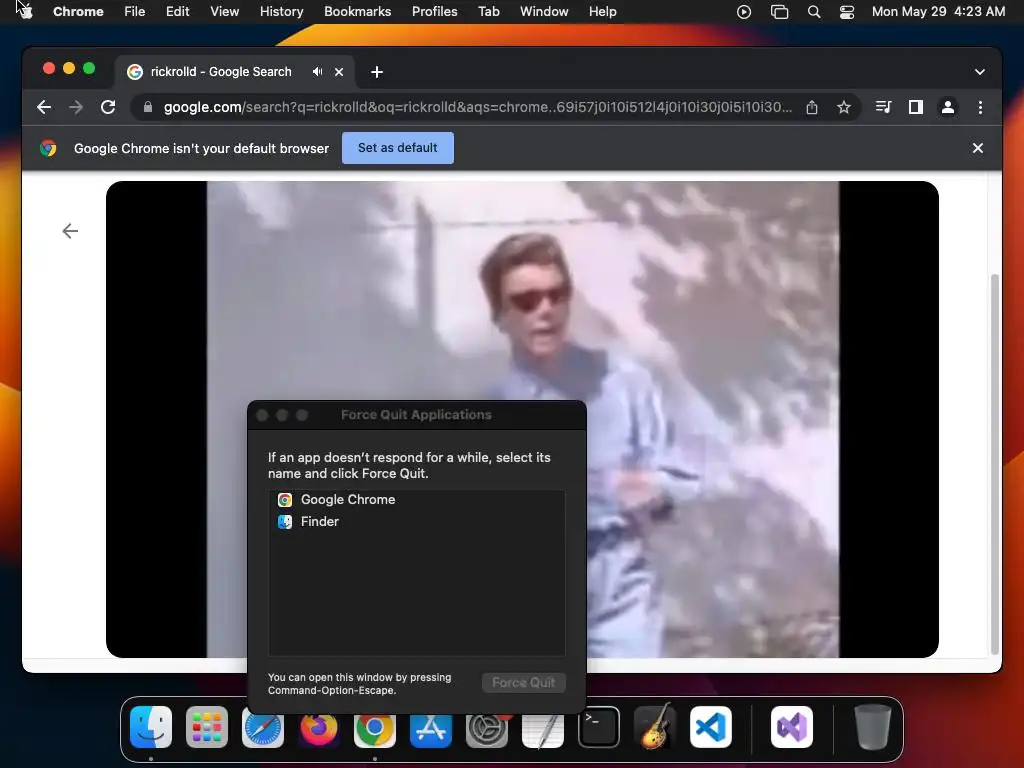Click the Now Playing icon in menu bar
This screenshot has width=1024, height=768.
point(744,12)
